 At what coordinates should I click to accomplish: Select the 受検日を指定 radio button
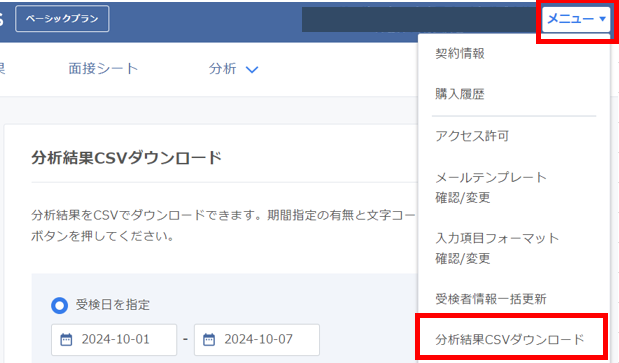(60, 305)
